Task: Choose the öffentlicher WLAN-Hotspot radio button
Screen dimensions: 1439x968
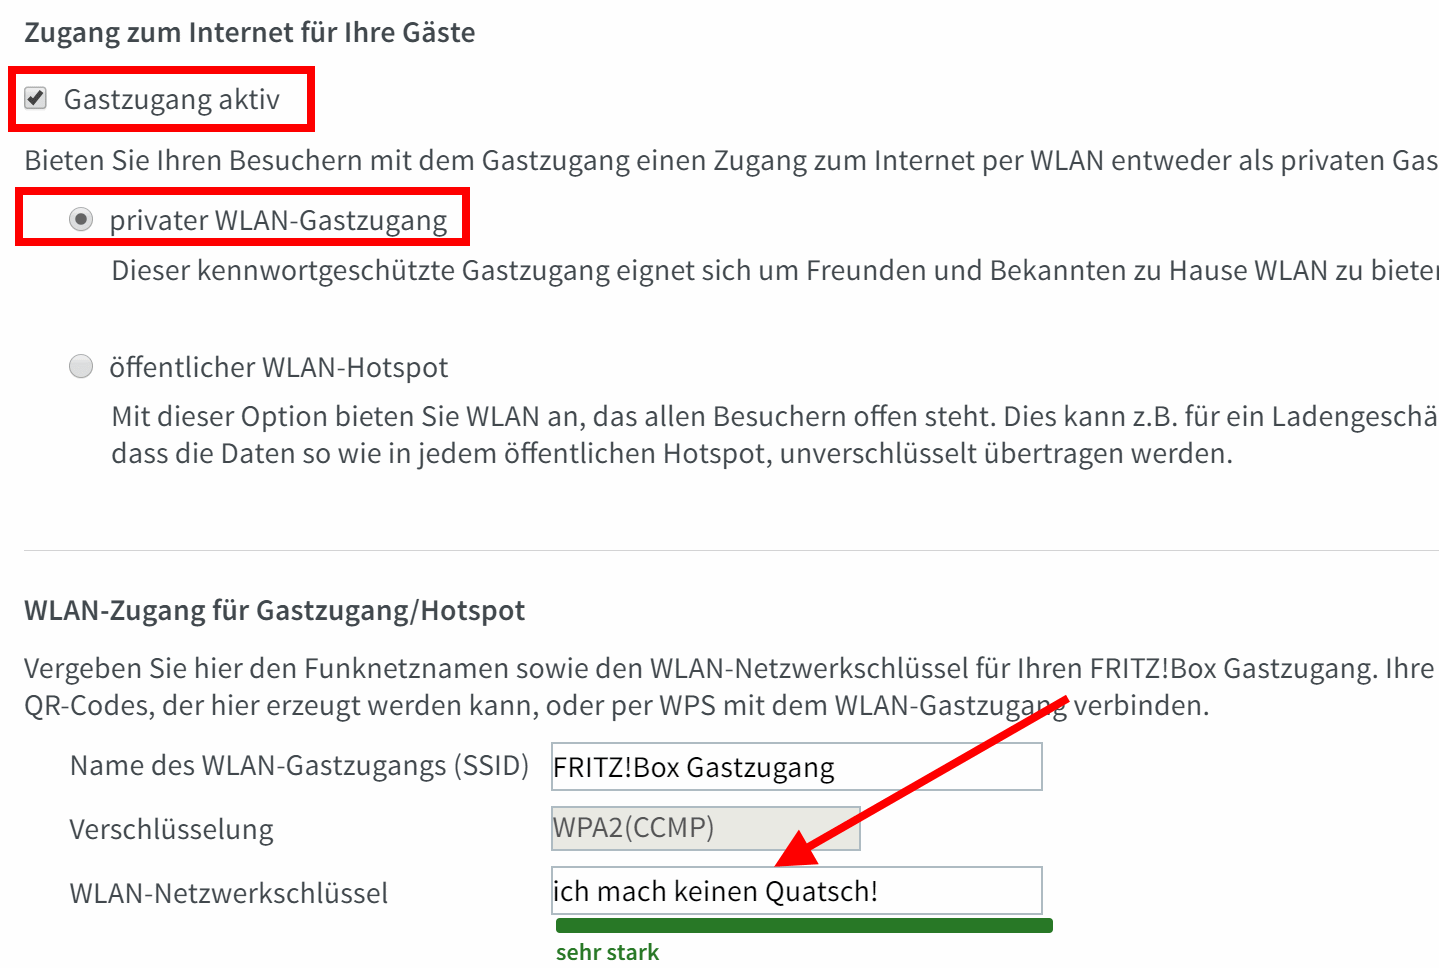Action: (x=81, y=366)
